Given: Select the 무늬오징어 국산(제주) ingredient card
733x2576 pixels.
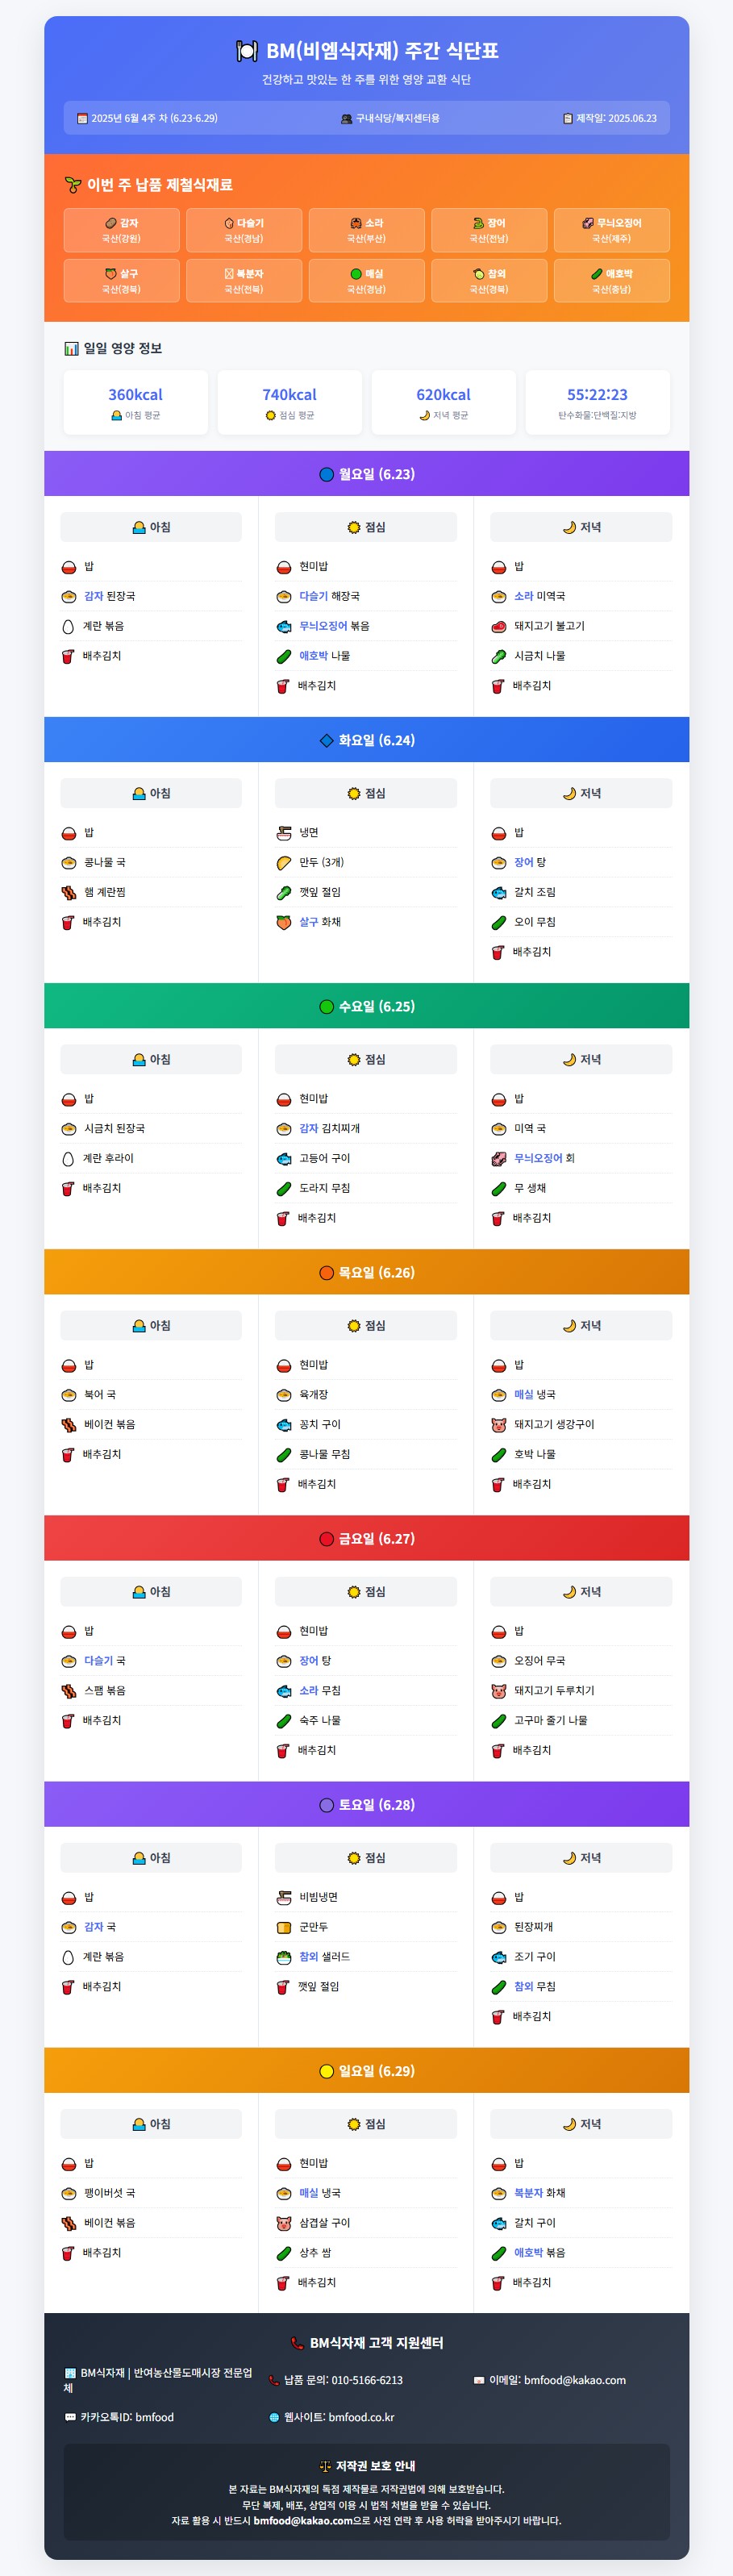Looking at the screenshot, I should (x=611, y=230).
